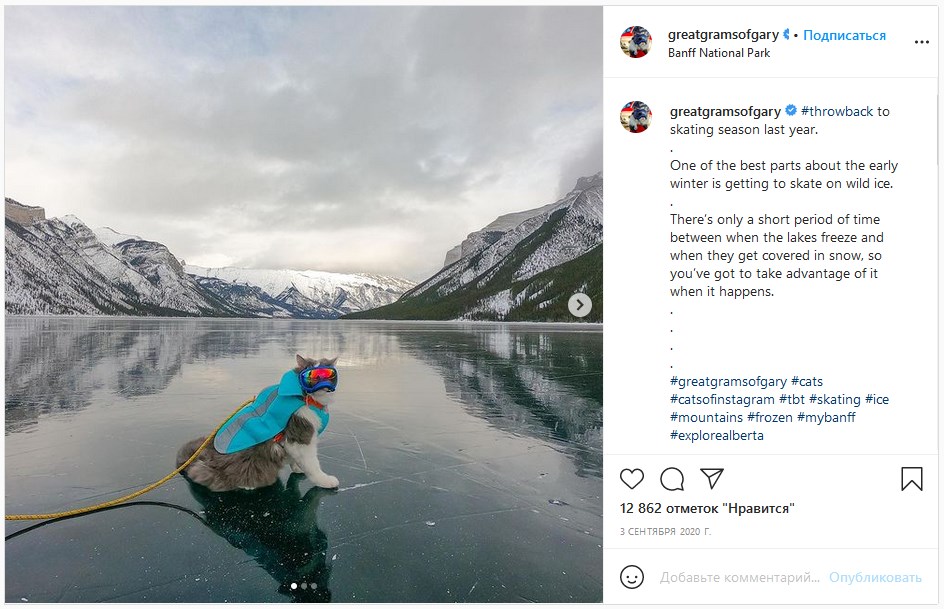The height and width of the screenshot is (609, 944).
Task: Select the second carousel dot indicator
Action: (x=303, y=586)
